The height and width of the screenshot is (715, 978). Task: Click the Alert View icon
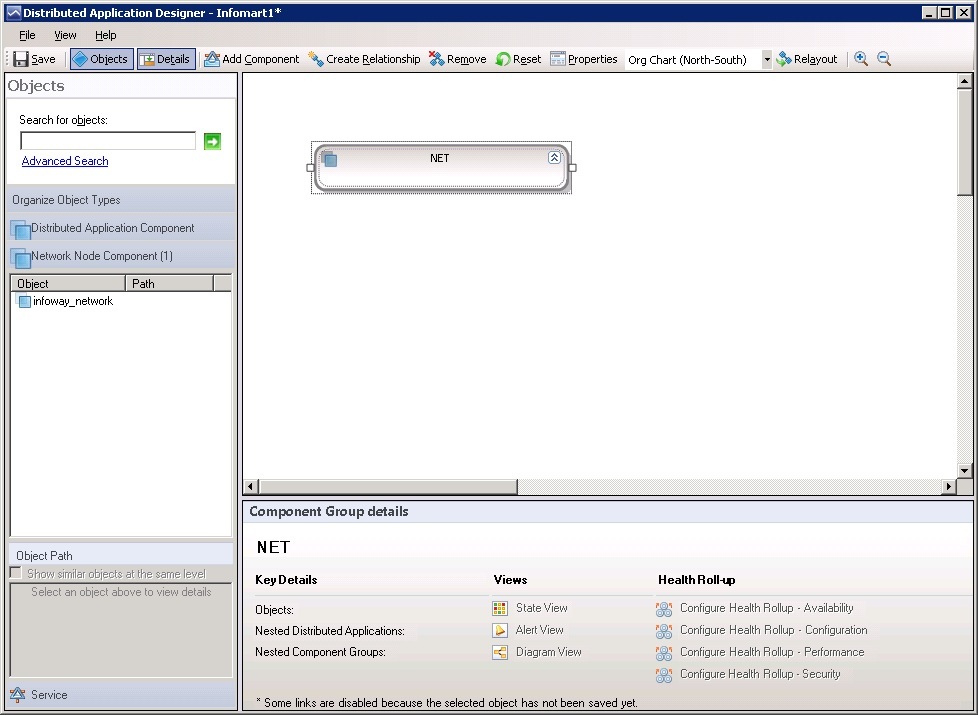pyautogui.click(x=500, y=630)
